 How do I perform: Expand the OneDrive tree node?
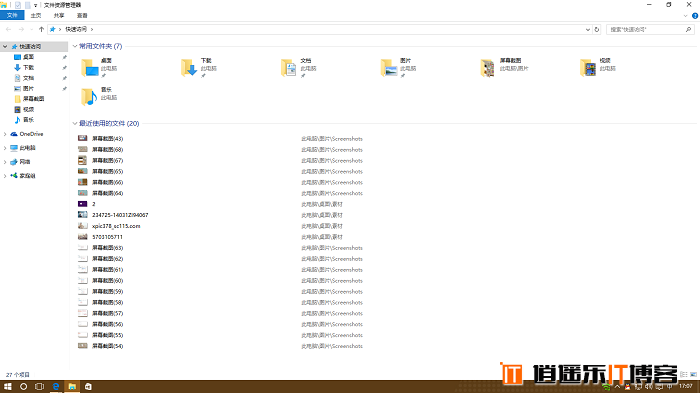pyautogui.click(x=5, y=134)
